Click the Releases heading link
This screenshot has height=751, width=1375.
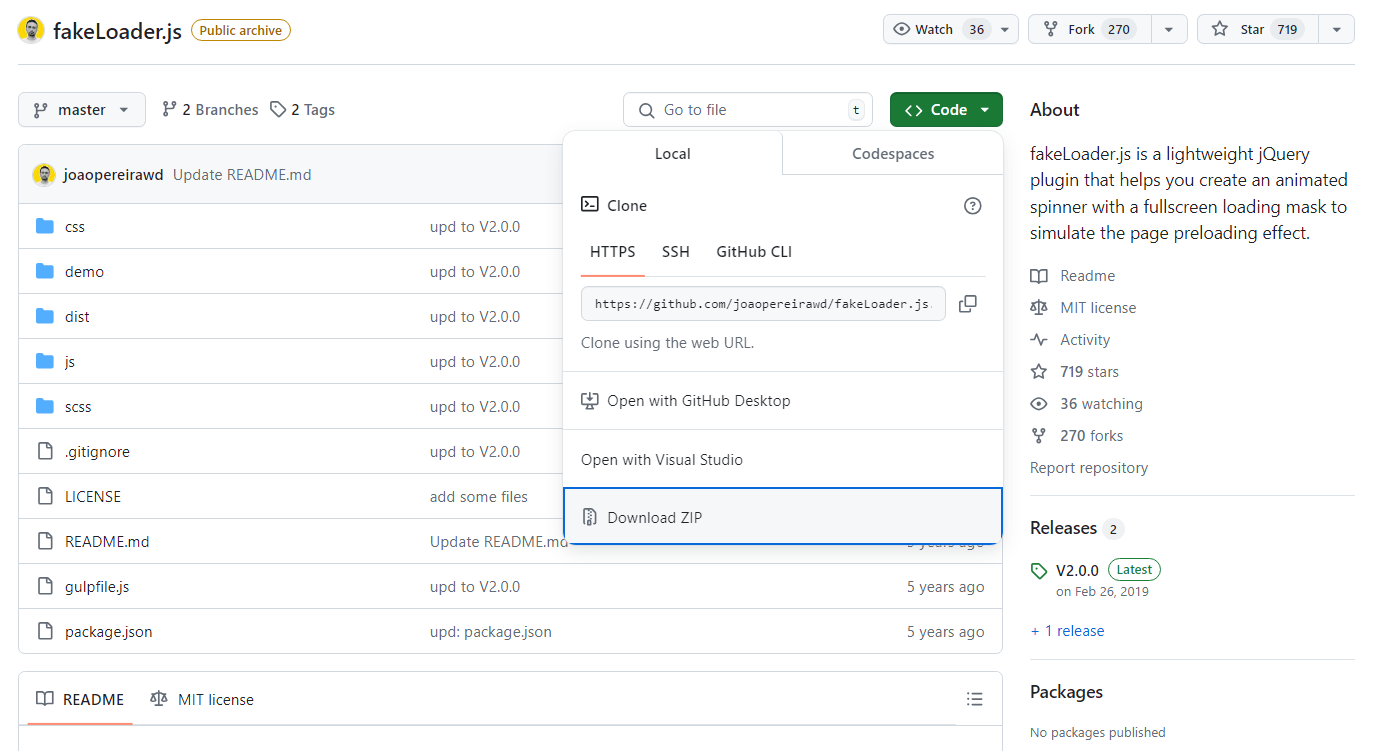coord(1063,528)
